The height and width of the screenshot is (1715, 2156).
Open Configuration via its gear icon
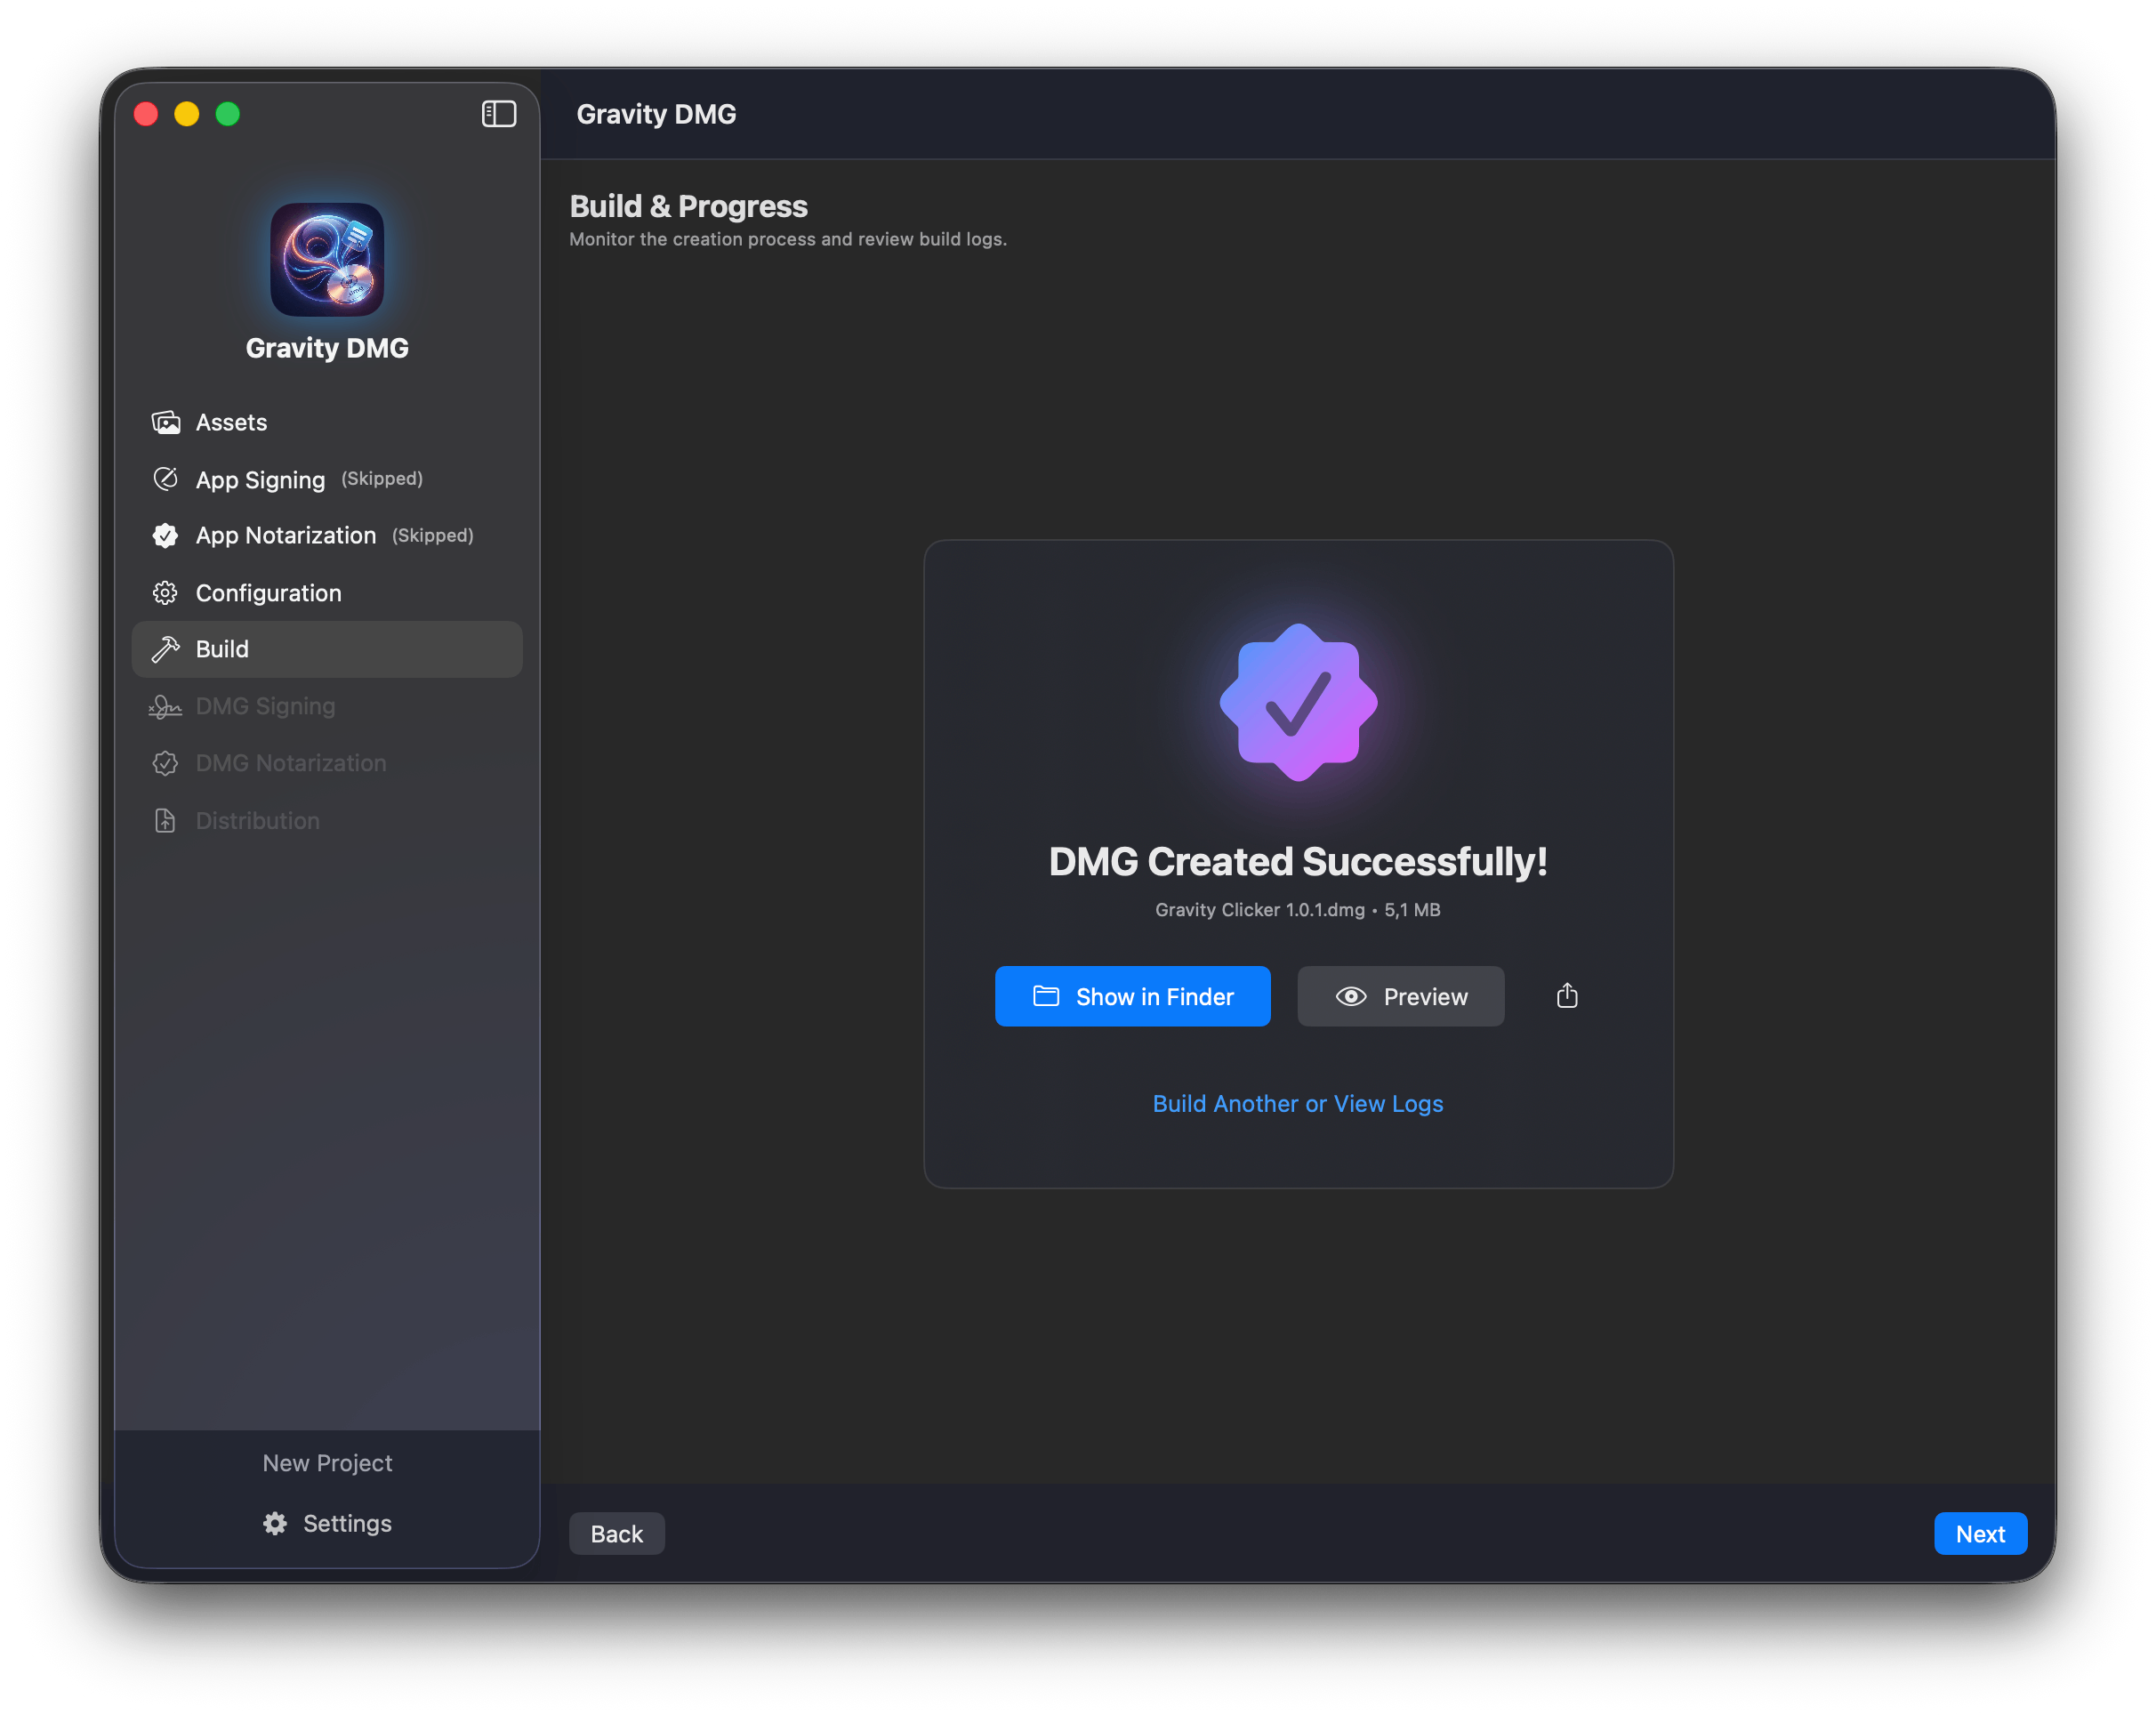pyautogui.click(x=166, y=593)
